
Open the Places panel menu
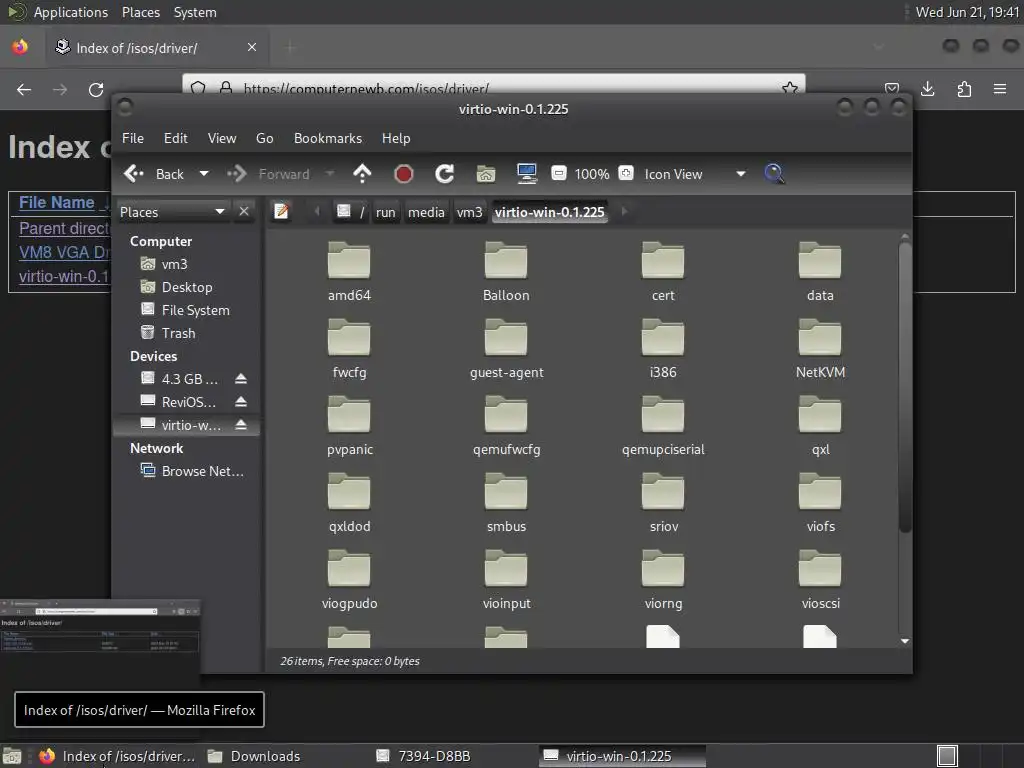point(140,12)
